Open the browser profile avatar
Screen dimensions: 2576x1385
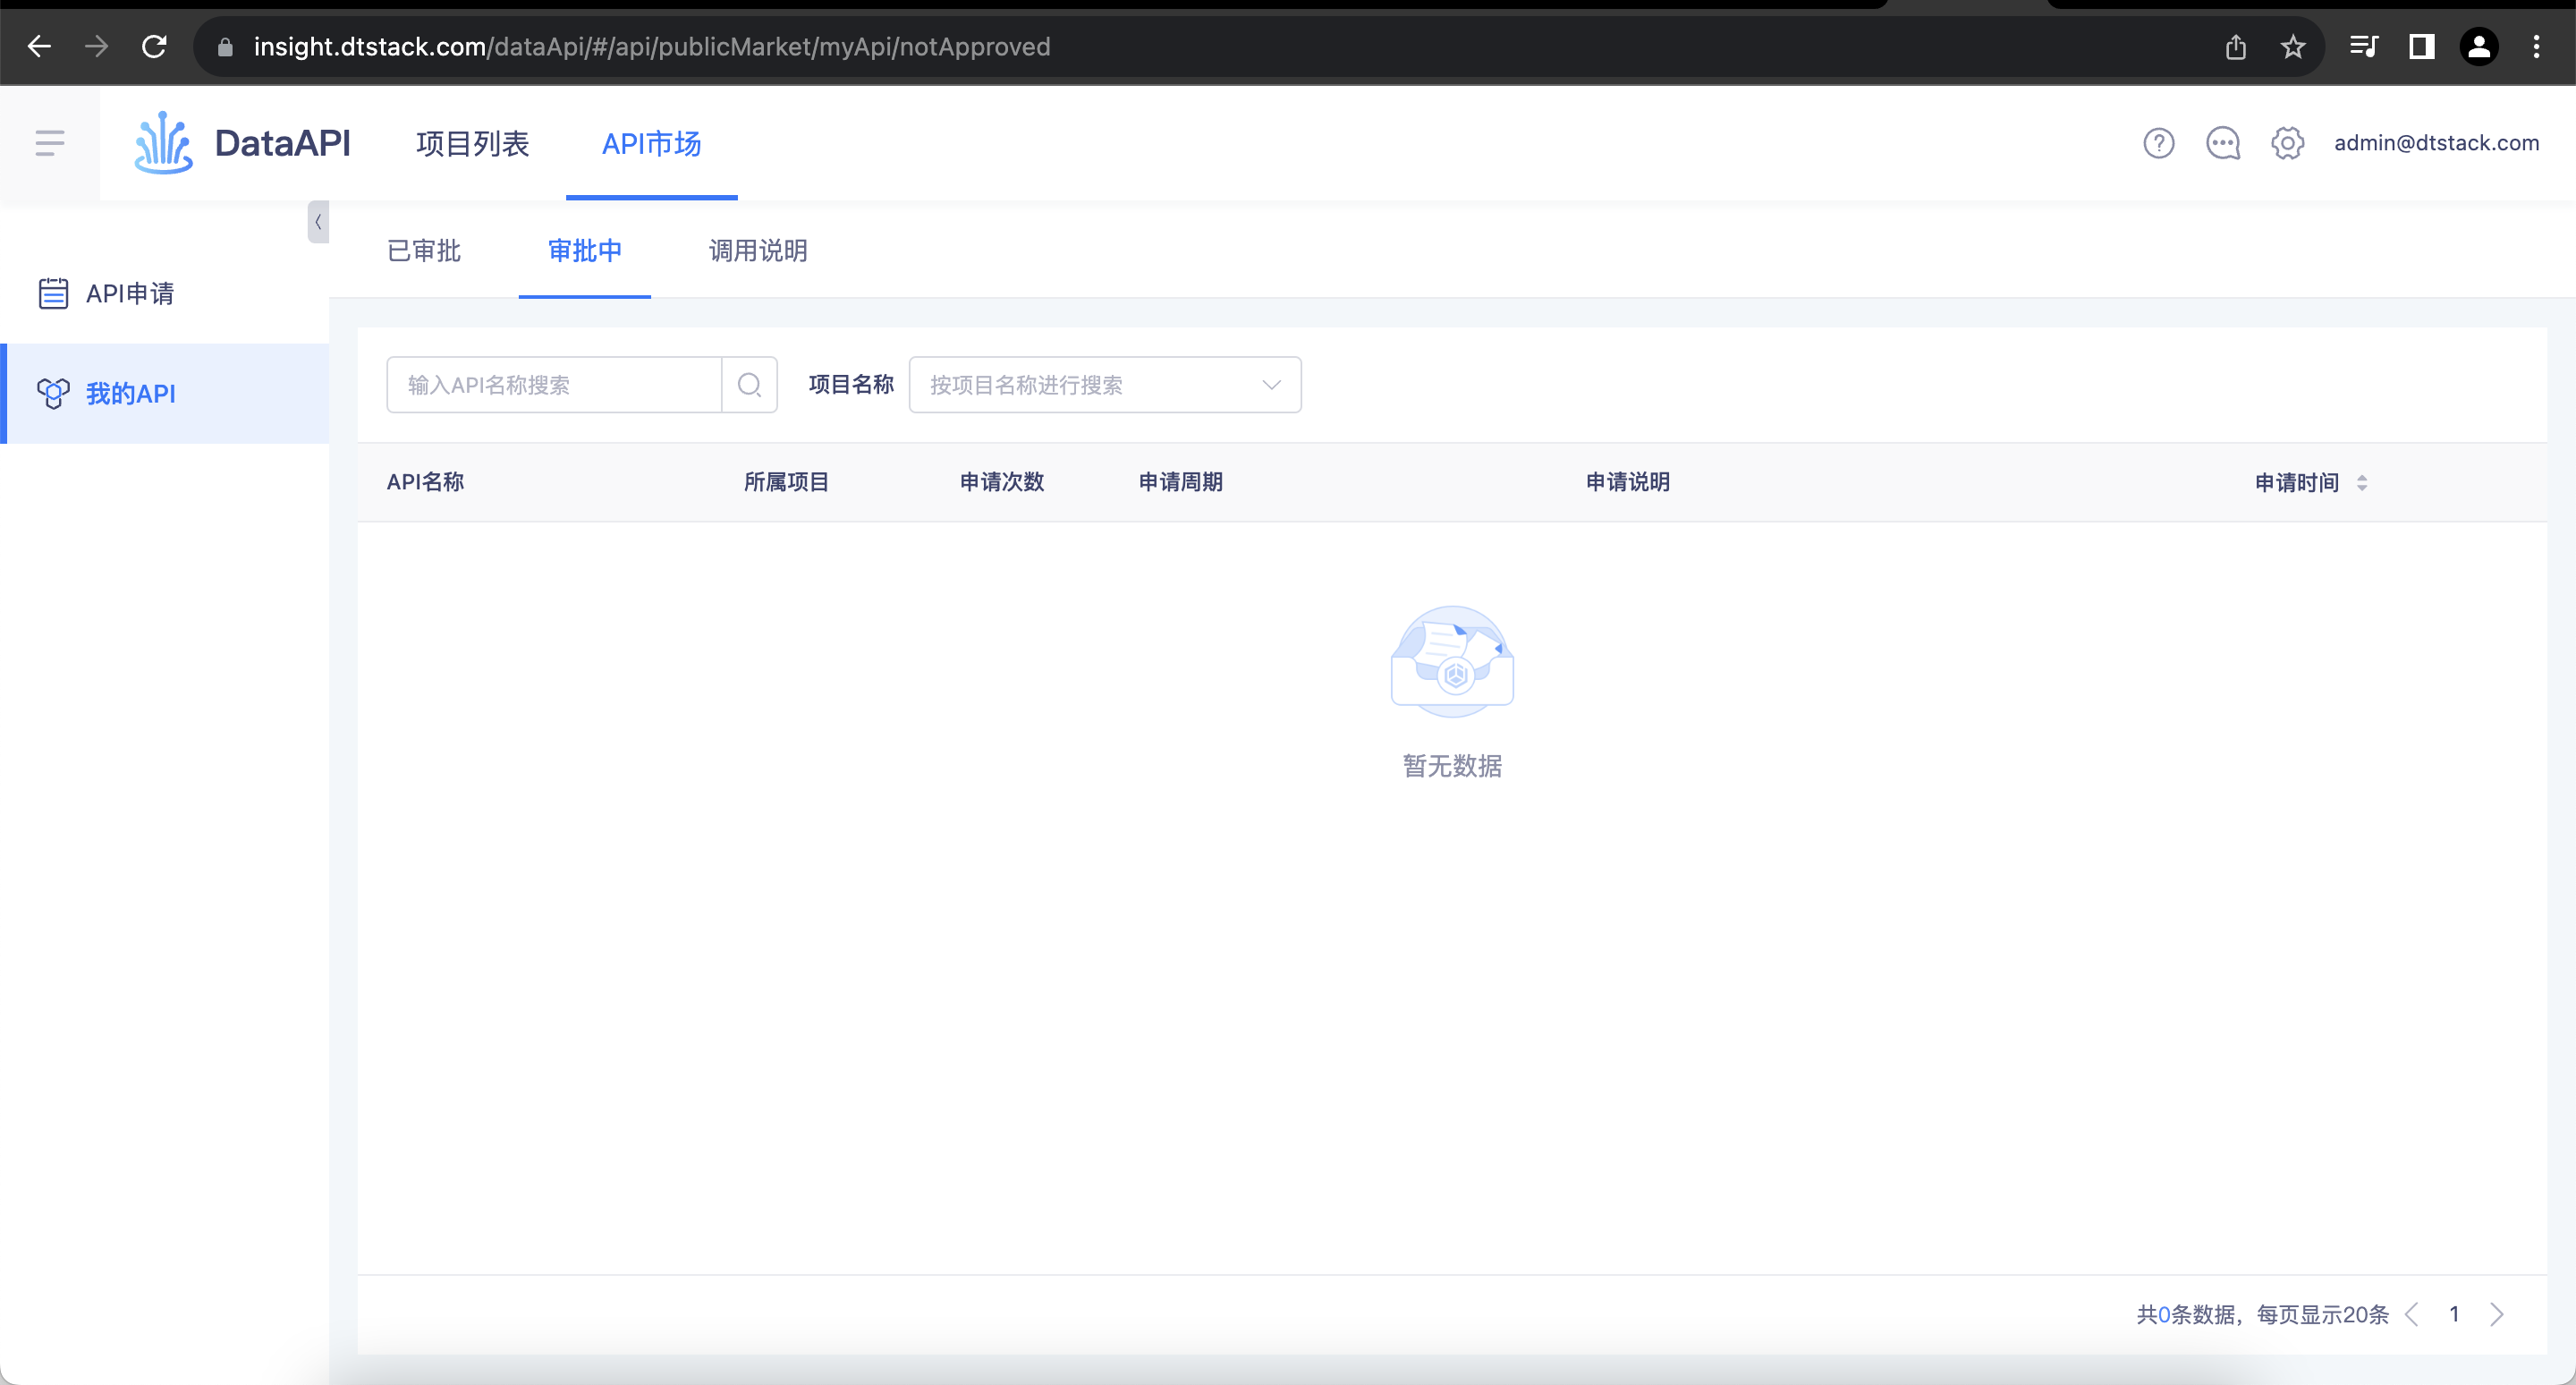tap(2479, 47)
